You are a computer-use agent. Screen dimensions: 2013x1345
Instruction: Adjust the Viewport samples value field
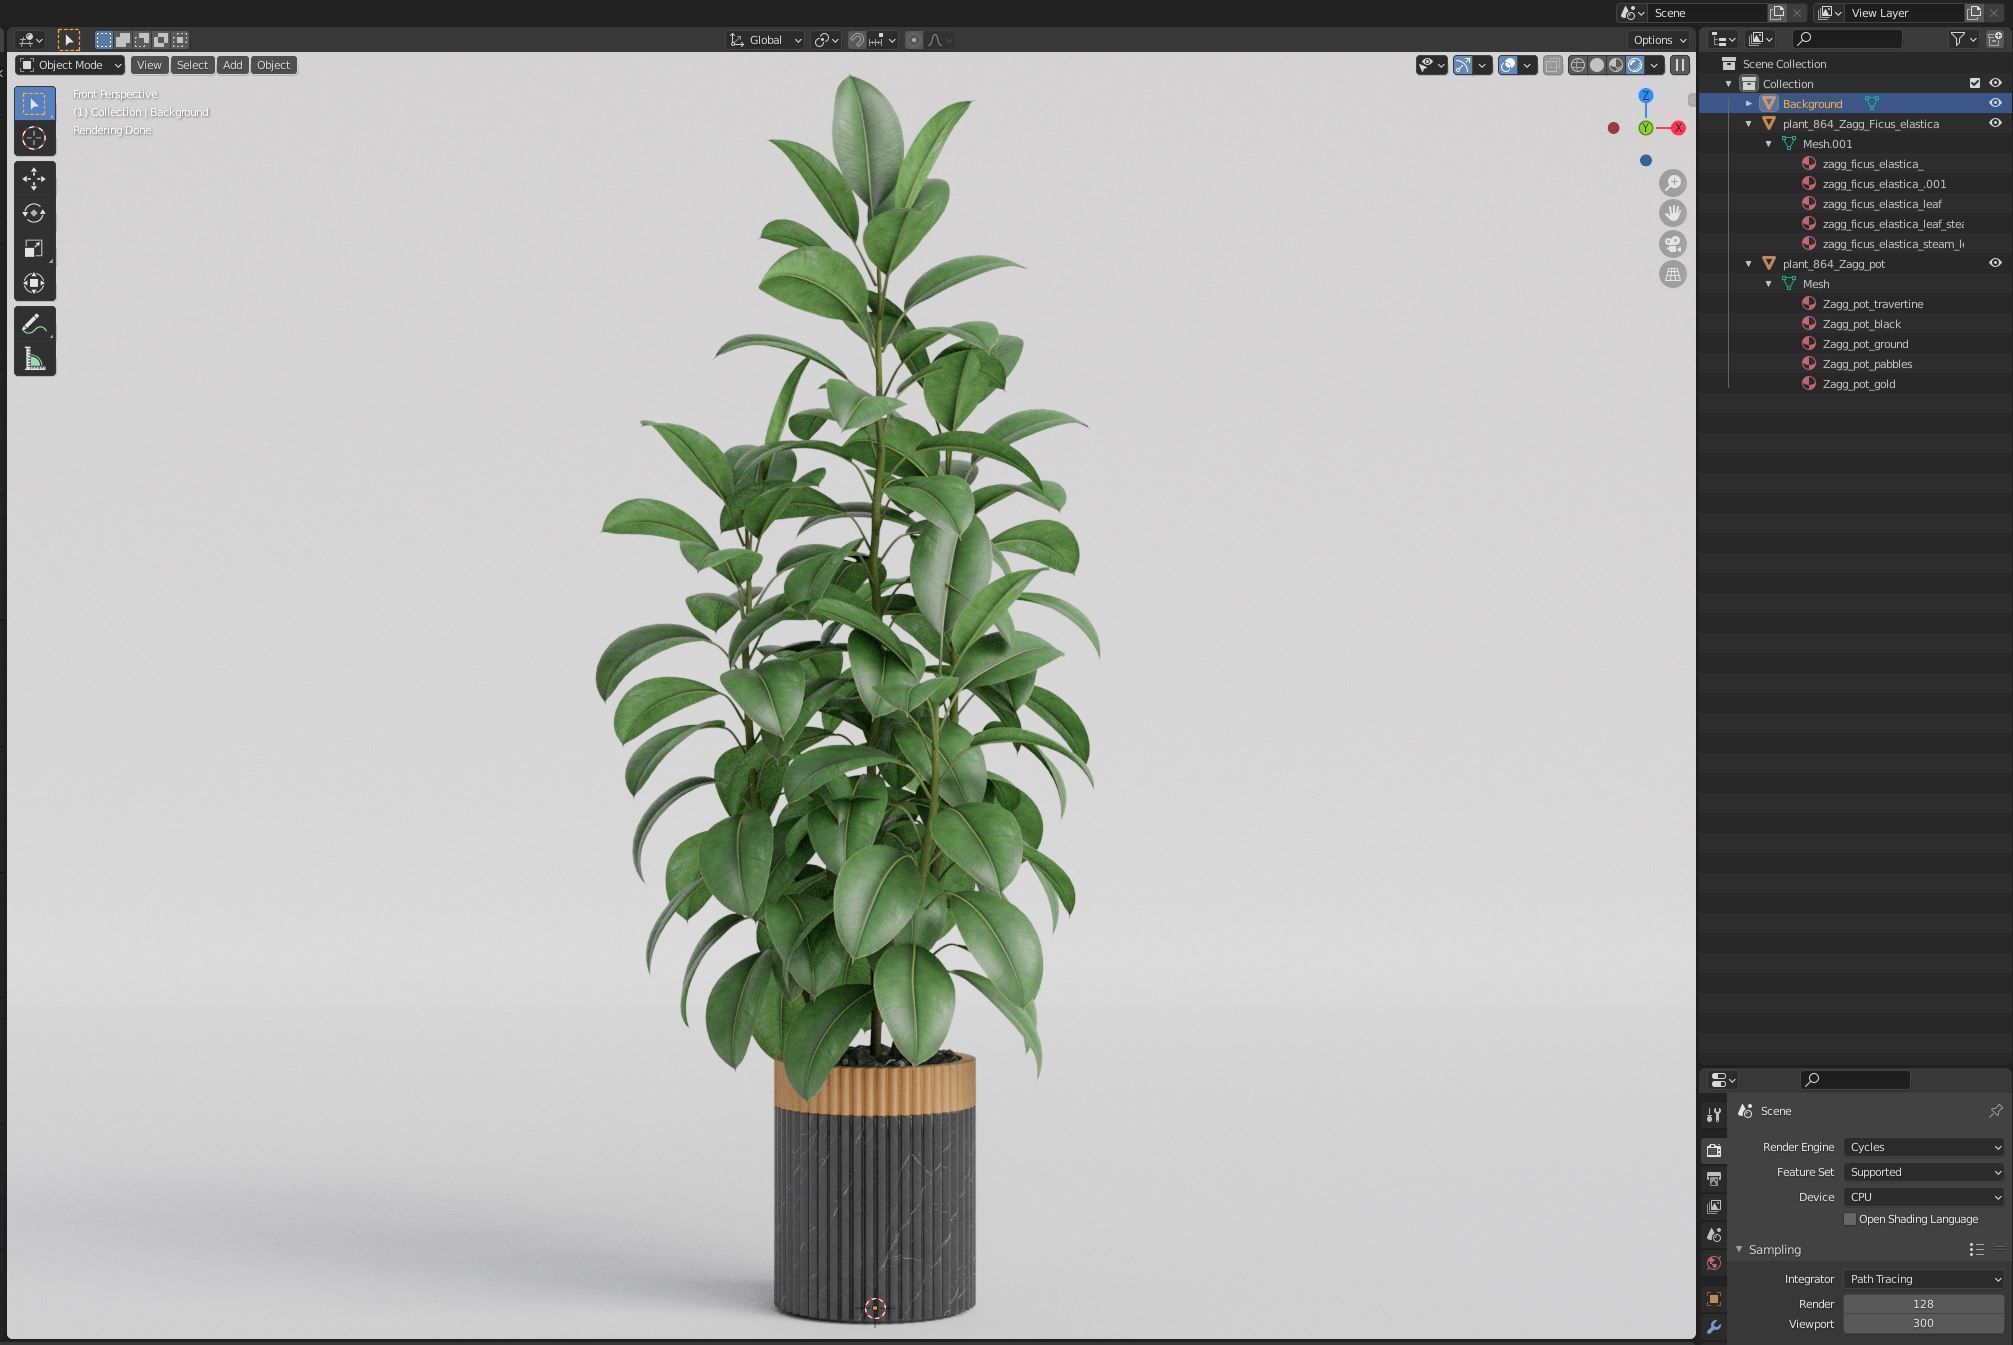[1924, 1323]
